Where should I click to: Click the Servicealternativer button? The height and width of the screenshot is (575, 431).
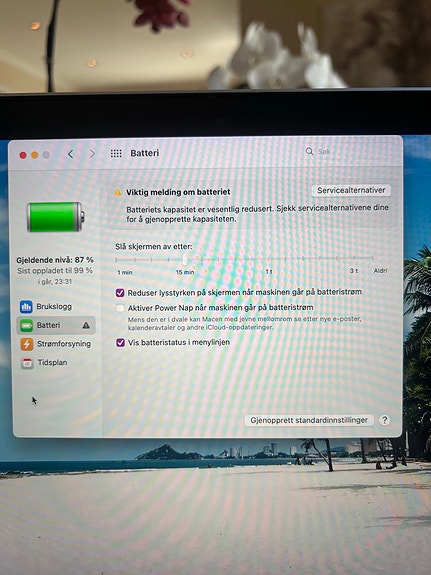tap(351, 190)
